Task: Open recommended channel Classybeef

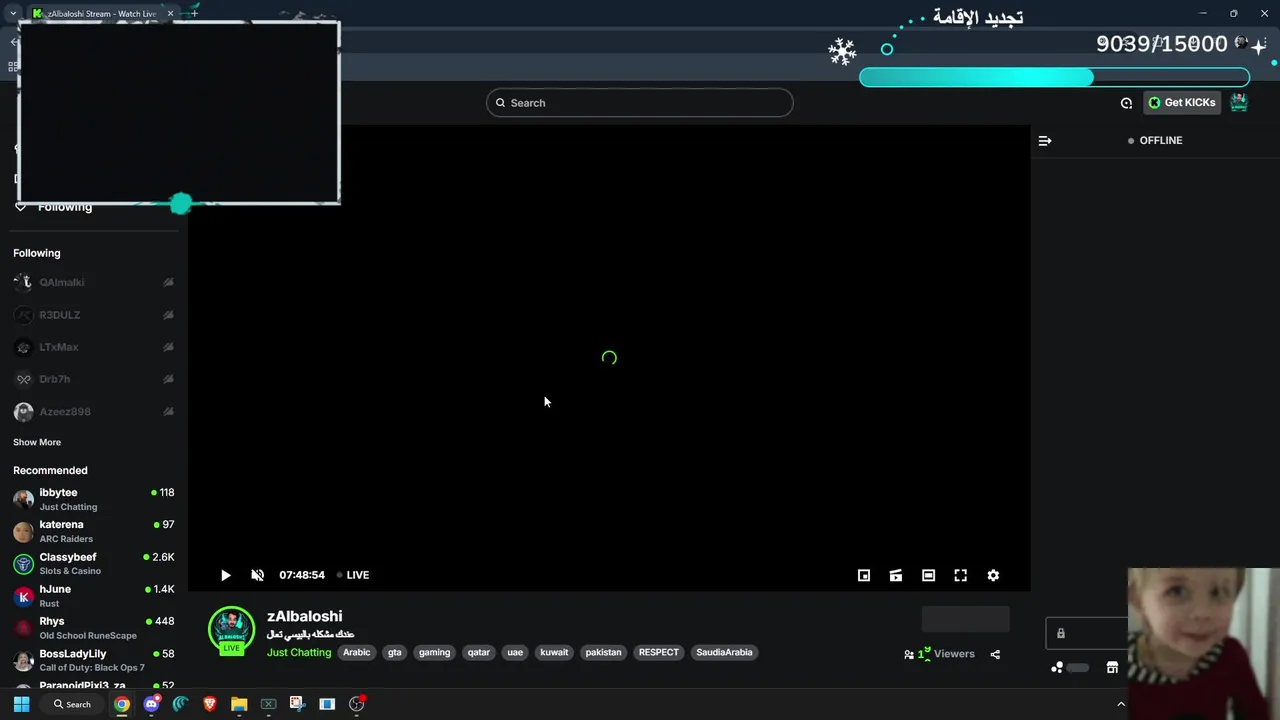Action: click(x=94, y=564)
